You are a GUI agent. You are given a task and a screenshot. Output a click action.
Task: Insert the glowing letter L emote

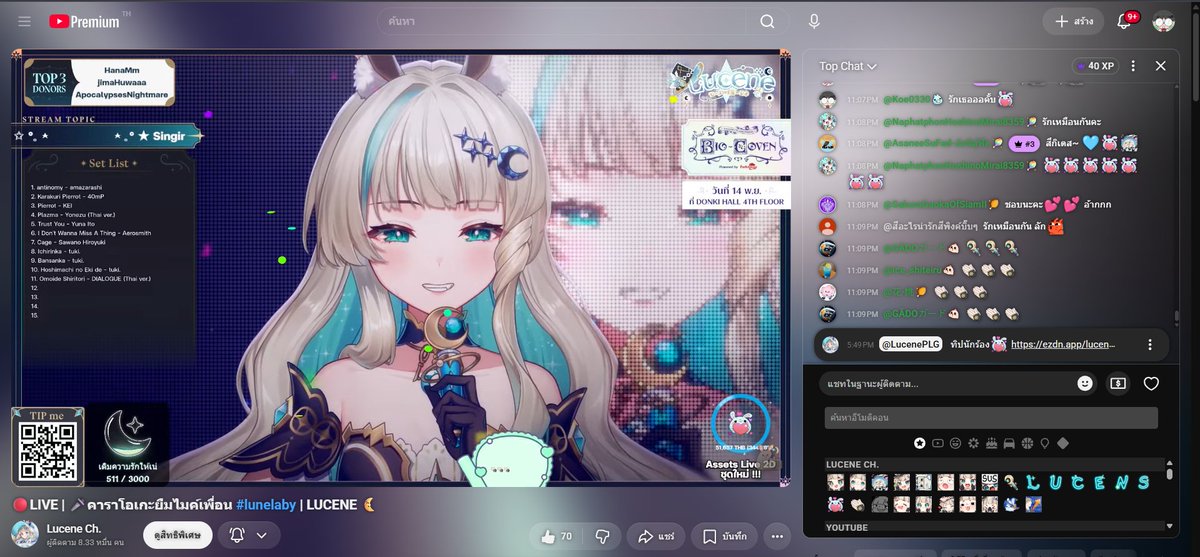tap(1033, 482)
